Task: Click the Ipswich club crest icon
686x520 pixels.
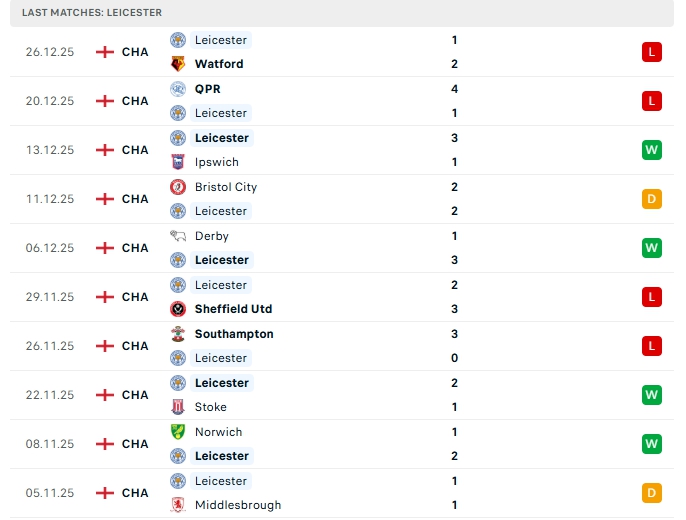Action: click(178, 162)
